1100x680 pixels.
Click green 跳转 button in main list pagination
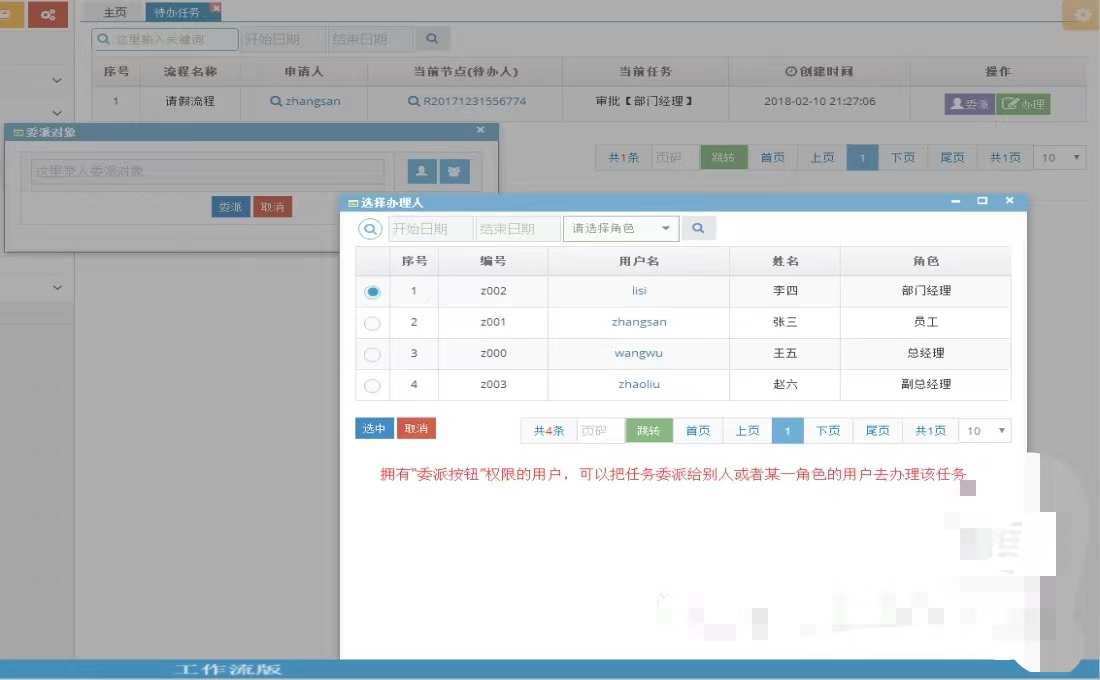[723, 157]
